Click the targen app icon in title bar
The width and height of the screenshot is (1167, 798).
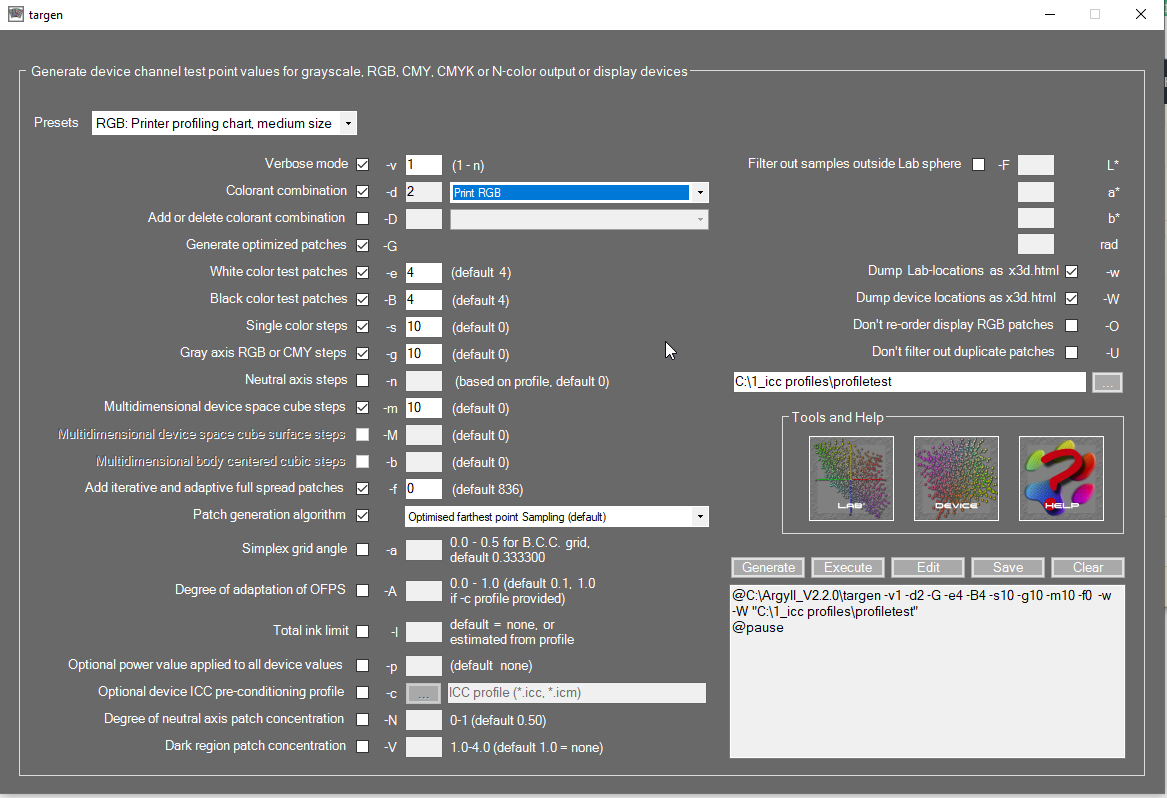click(x=15, y=15)
